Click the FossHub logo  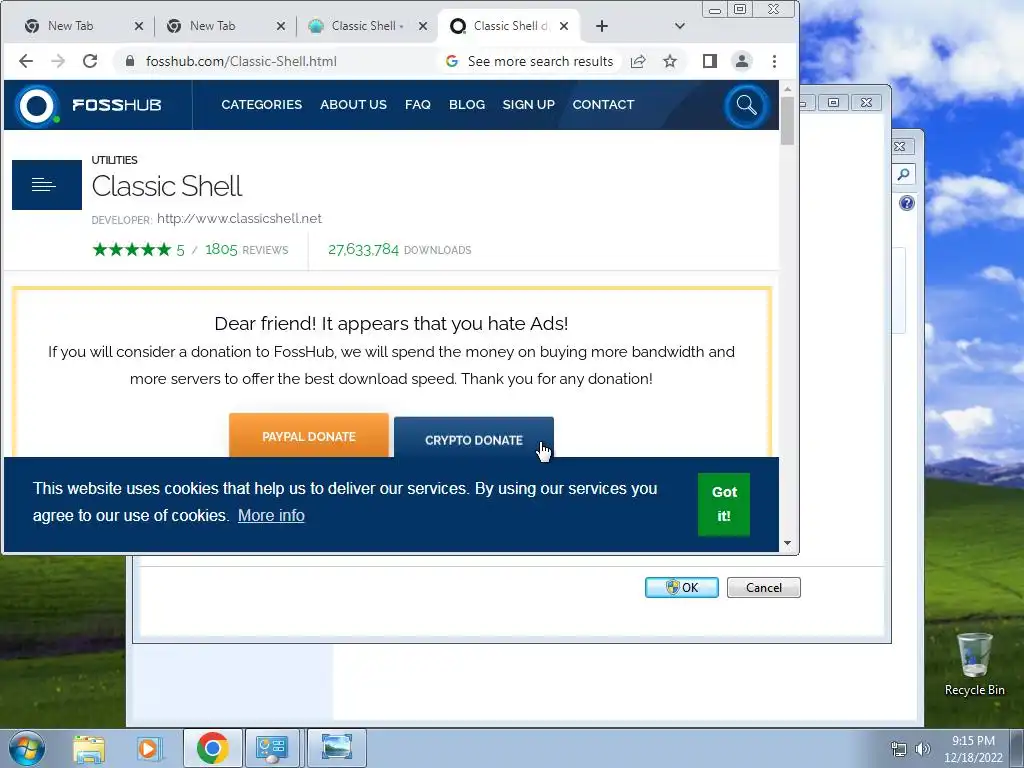(x=89, y=105)
